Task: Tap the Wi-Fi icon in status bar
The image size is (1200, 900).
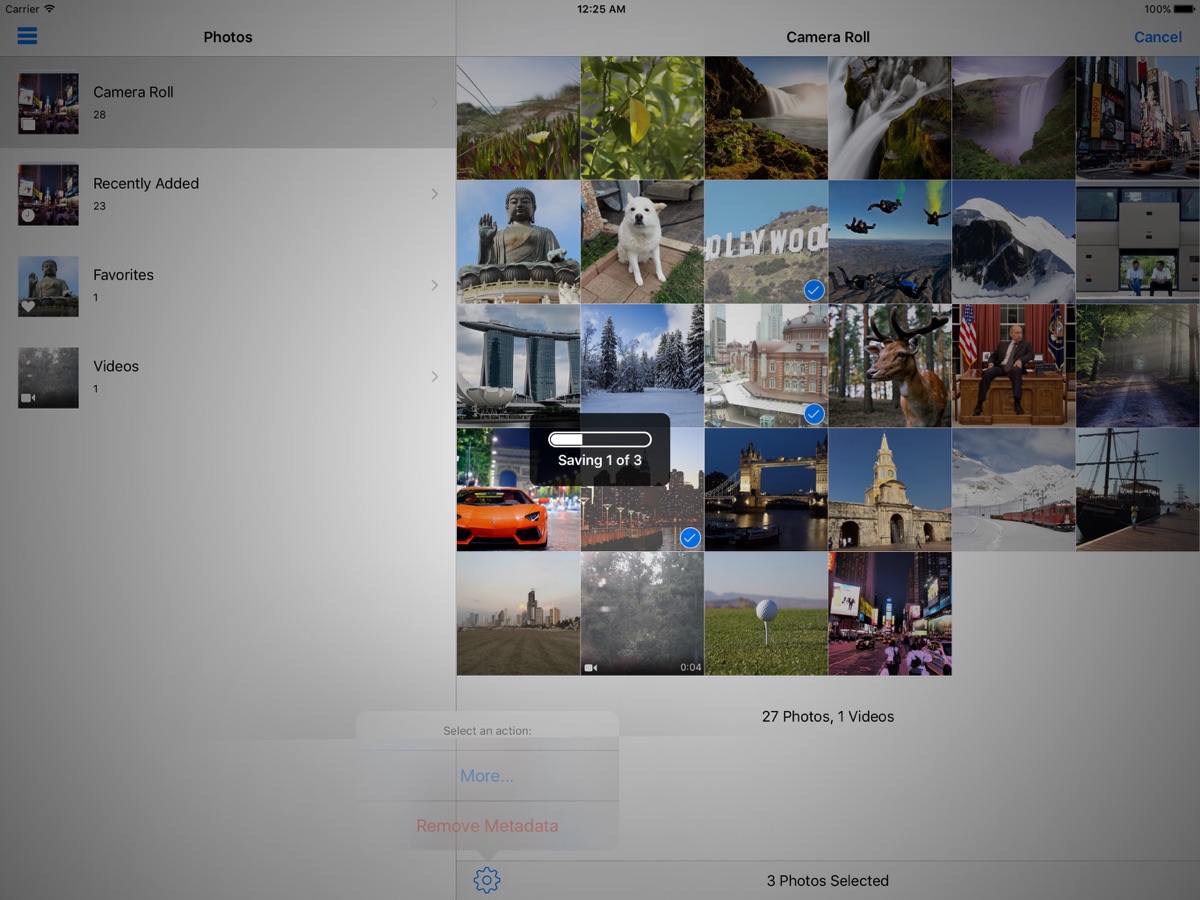Action: click(x=50, y=9)
